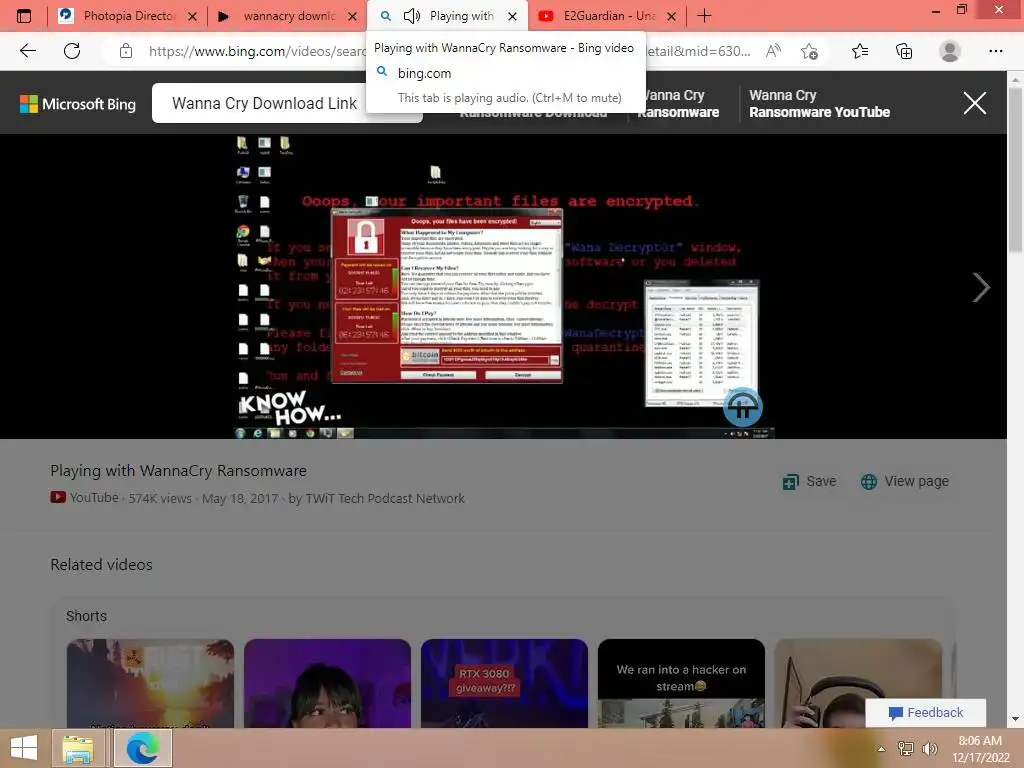Close the wannacry download tab

[x=353, y=16]
